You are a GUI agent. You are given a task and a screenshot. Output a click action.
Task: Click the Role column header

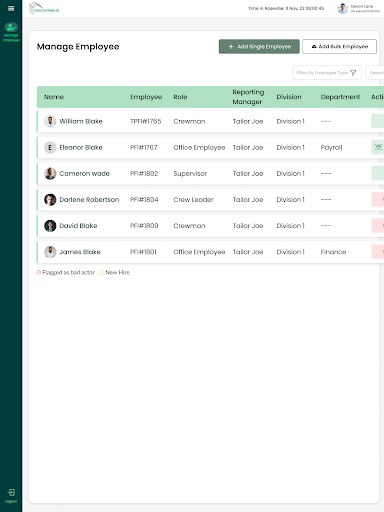point(180,97)
